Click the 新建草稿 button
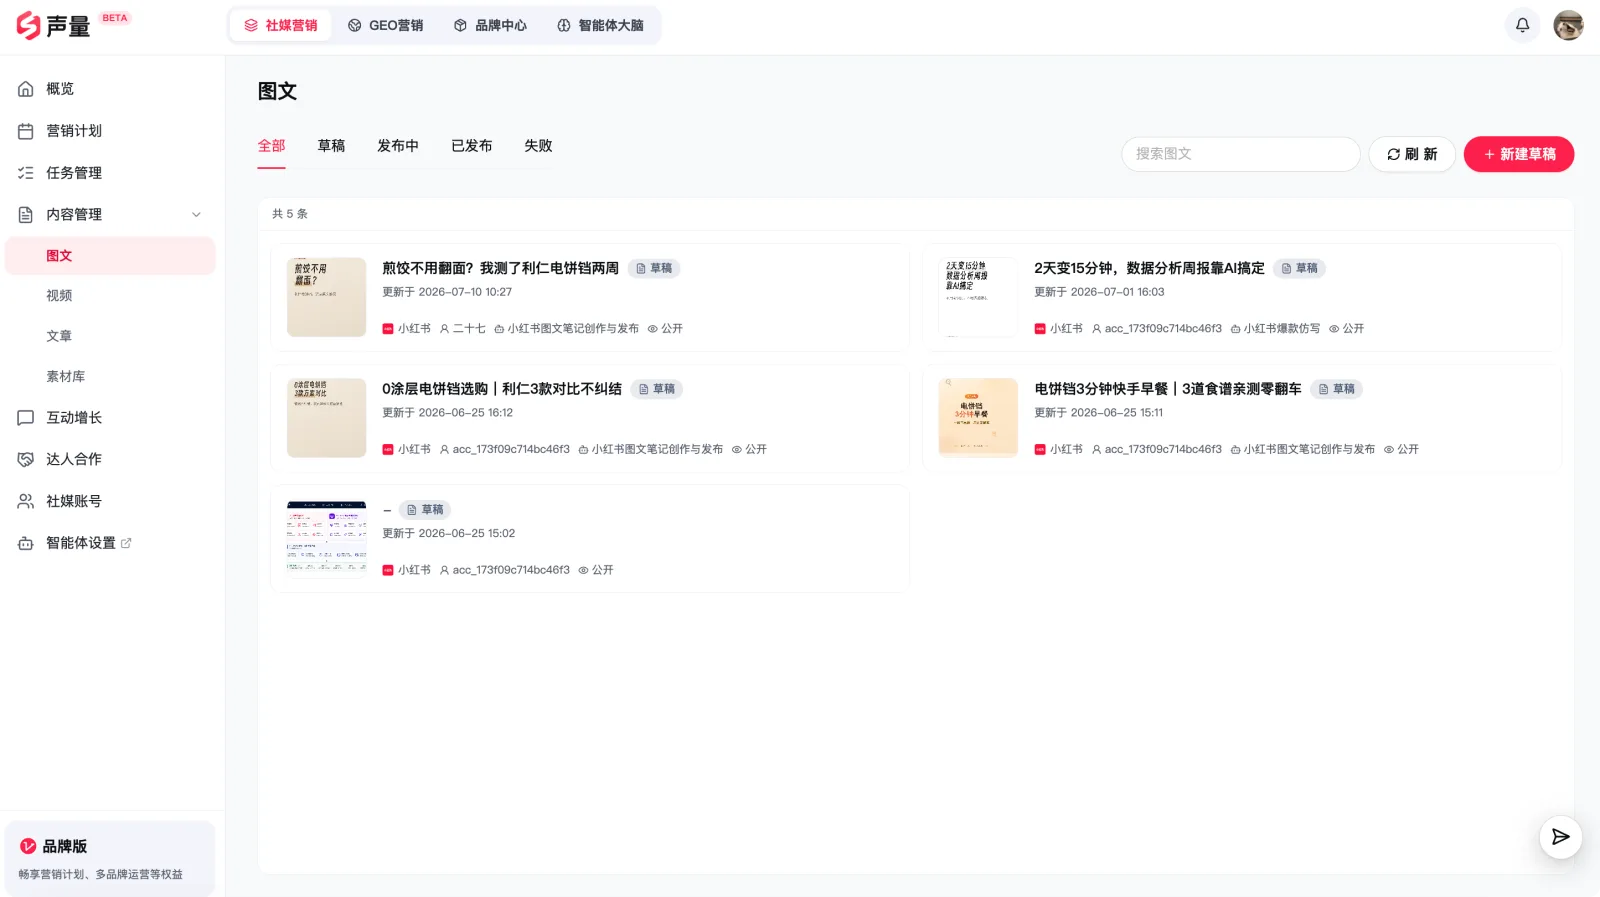The image size is (1600, 897). coord(1519,154)
